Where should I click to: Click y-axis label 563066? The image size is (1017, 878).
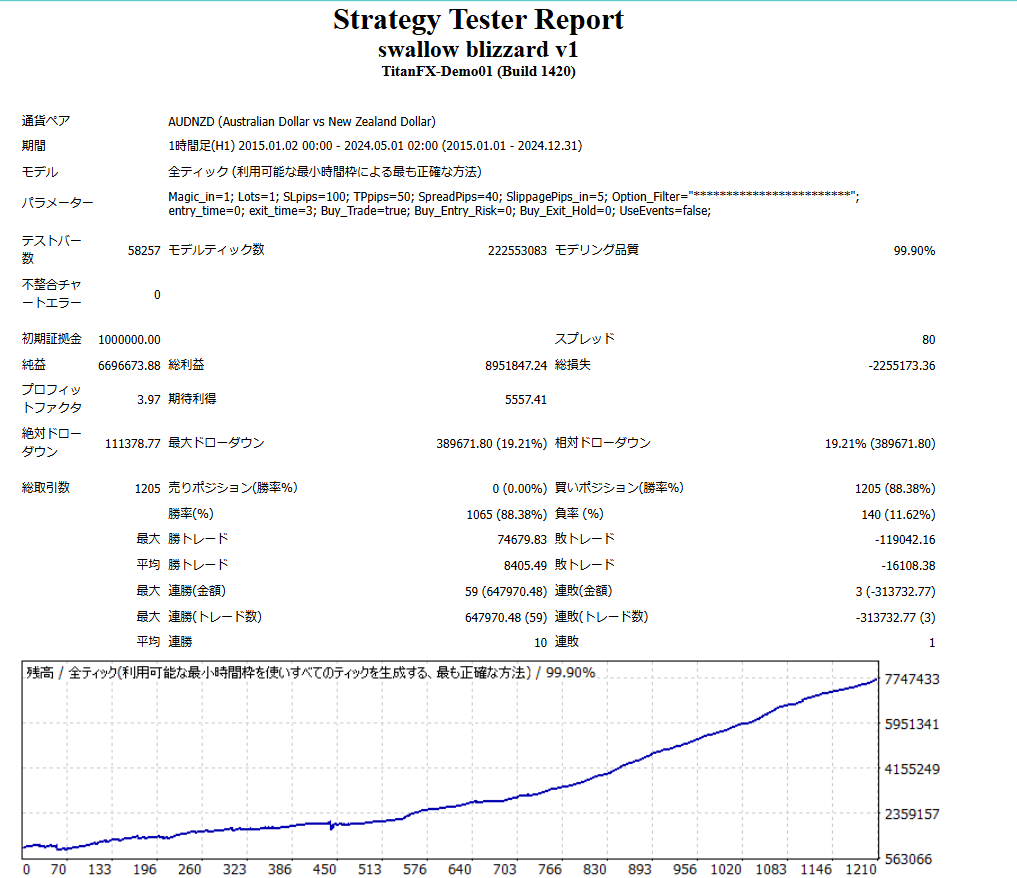click(908, 859)
